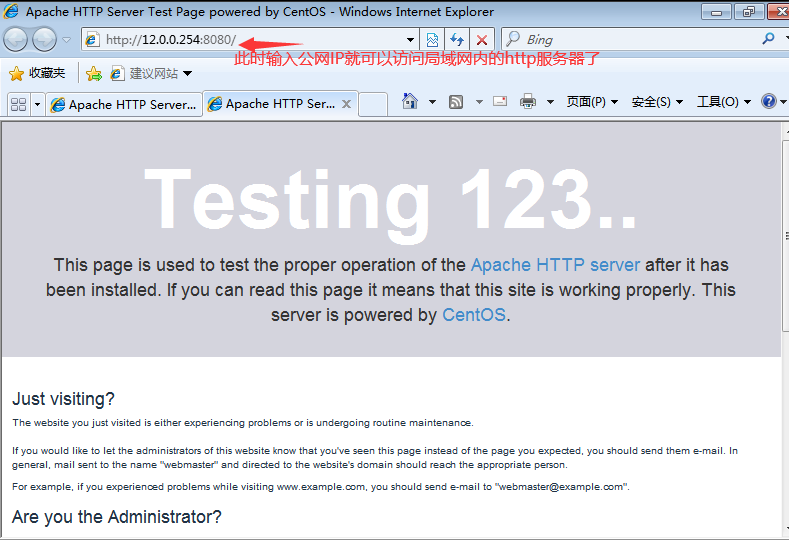Follow the Apache HTTP server link
Image resolution: width=789 pixels, height=540 pixels.
tap(555, 265)
